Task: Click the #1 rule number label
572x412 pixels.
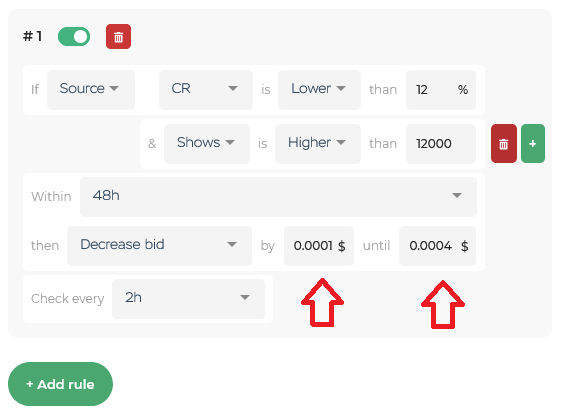Action: pos(32,36)
